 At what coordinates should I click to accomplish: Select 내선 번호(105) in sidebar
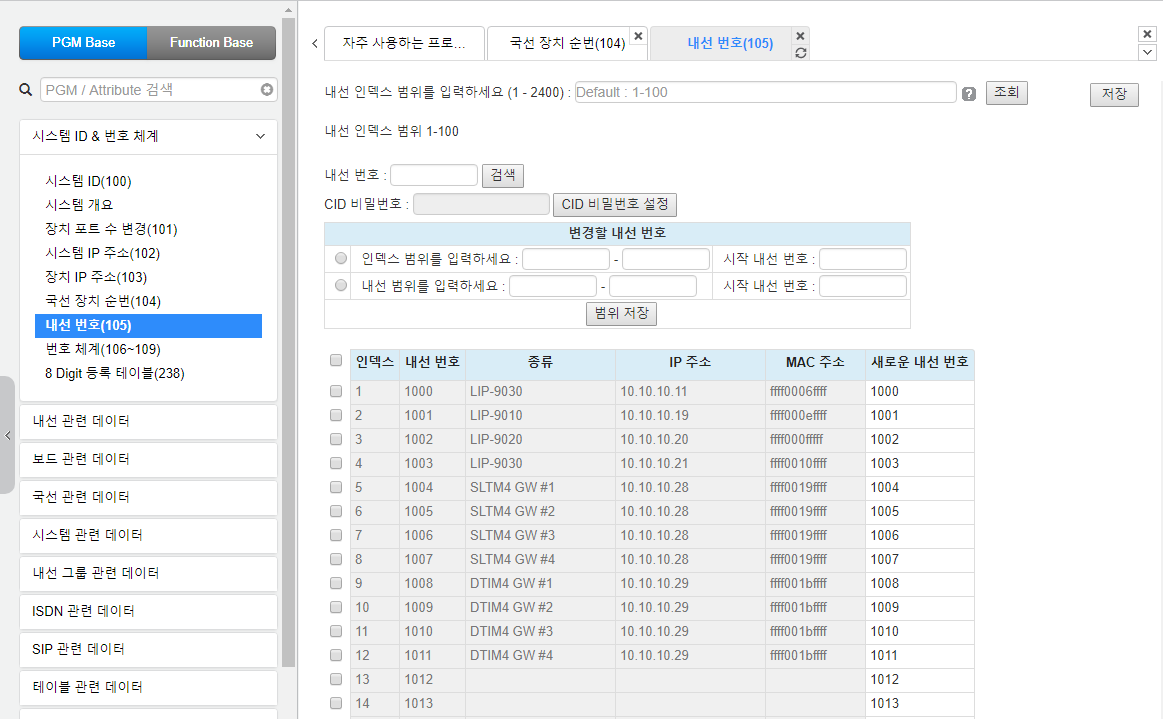pyautogui.click(x=148, y=326)
